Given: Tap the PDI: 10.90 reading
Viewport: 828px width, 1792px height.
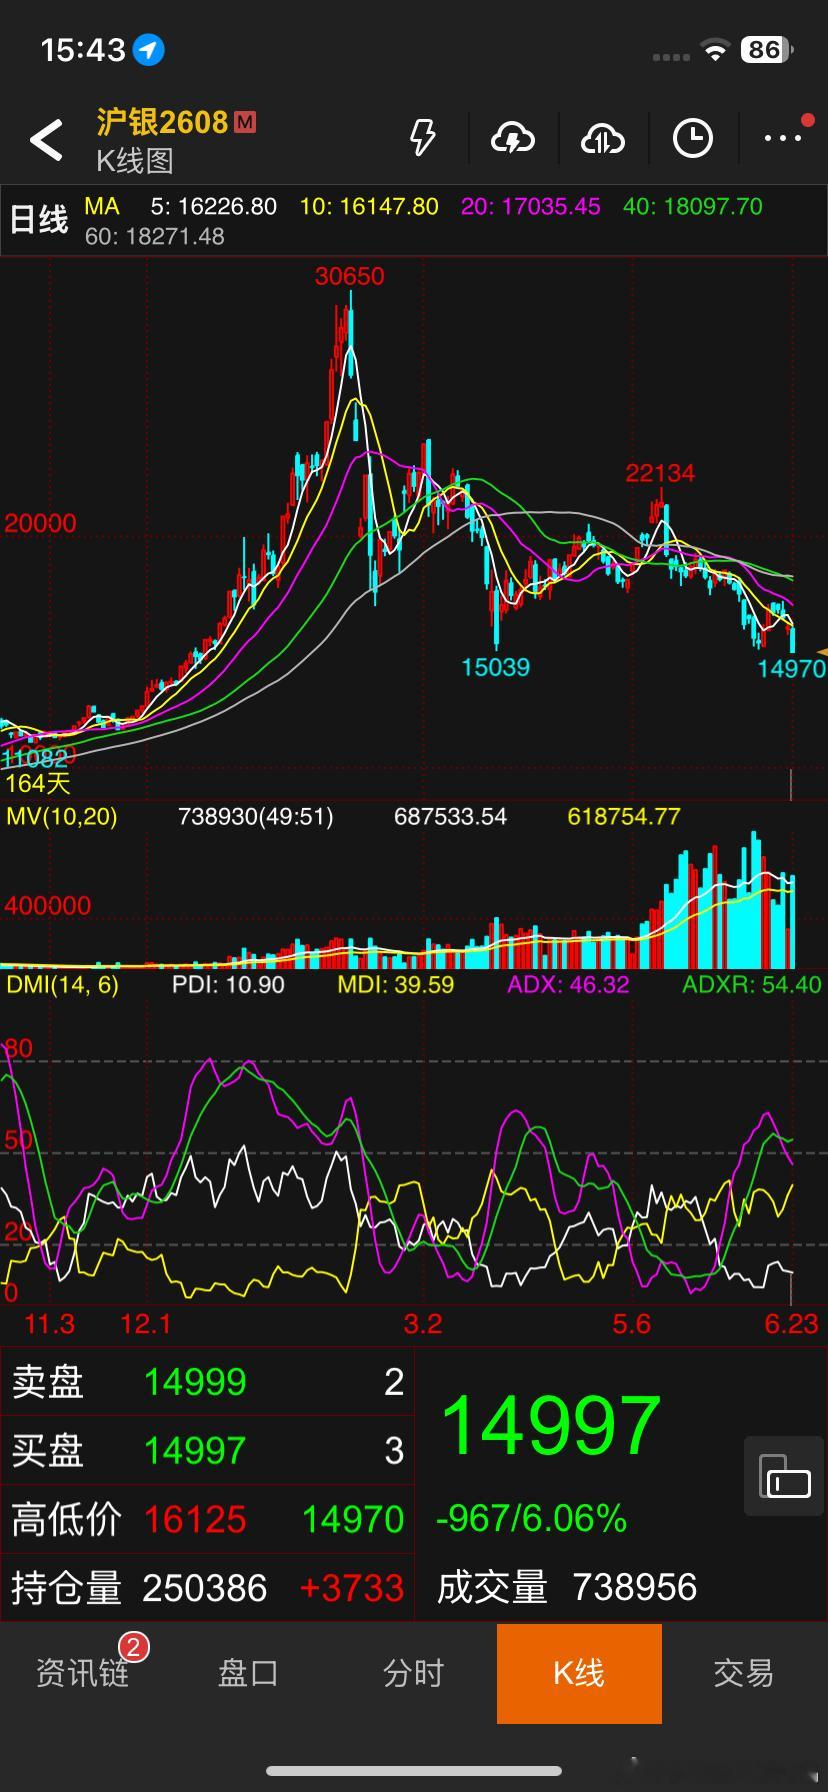Looking at the screenshot, I should (228, 985).
